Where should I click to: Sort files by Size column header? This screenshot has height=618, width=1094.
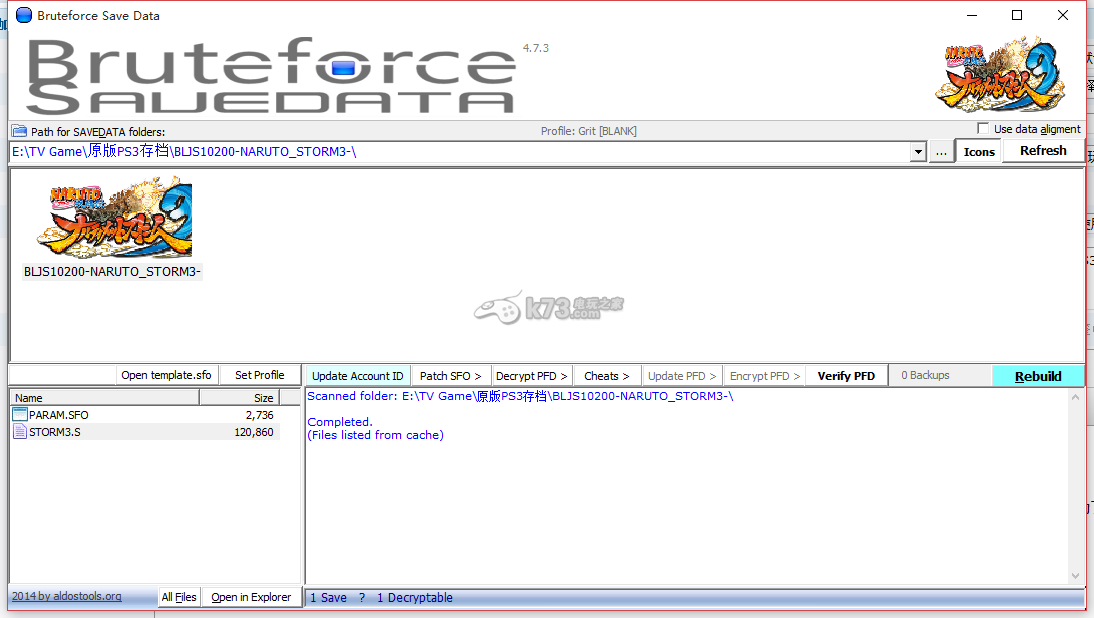(250, 398)
